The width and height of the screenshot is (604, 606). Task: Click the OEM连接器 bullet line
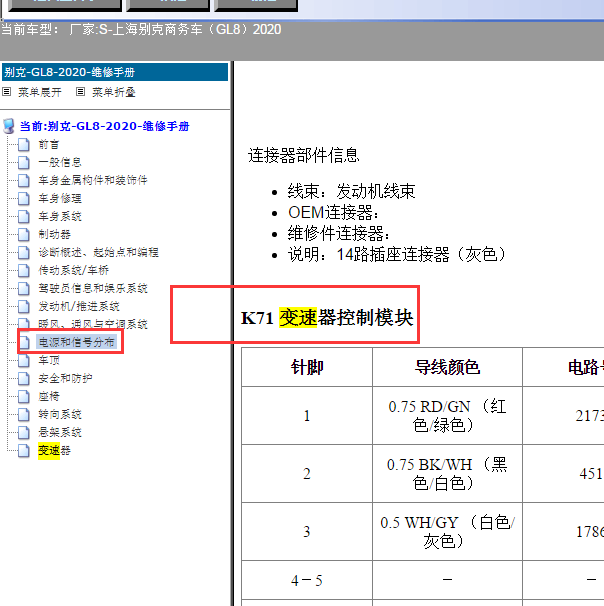(x=333, y=212)
